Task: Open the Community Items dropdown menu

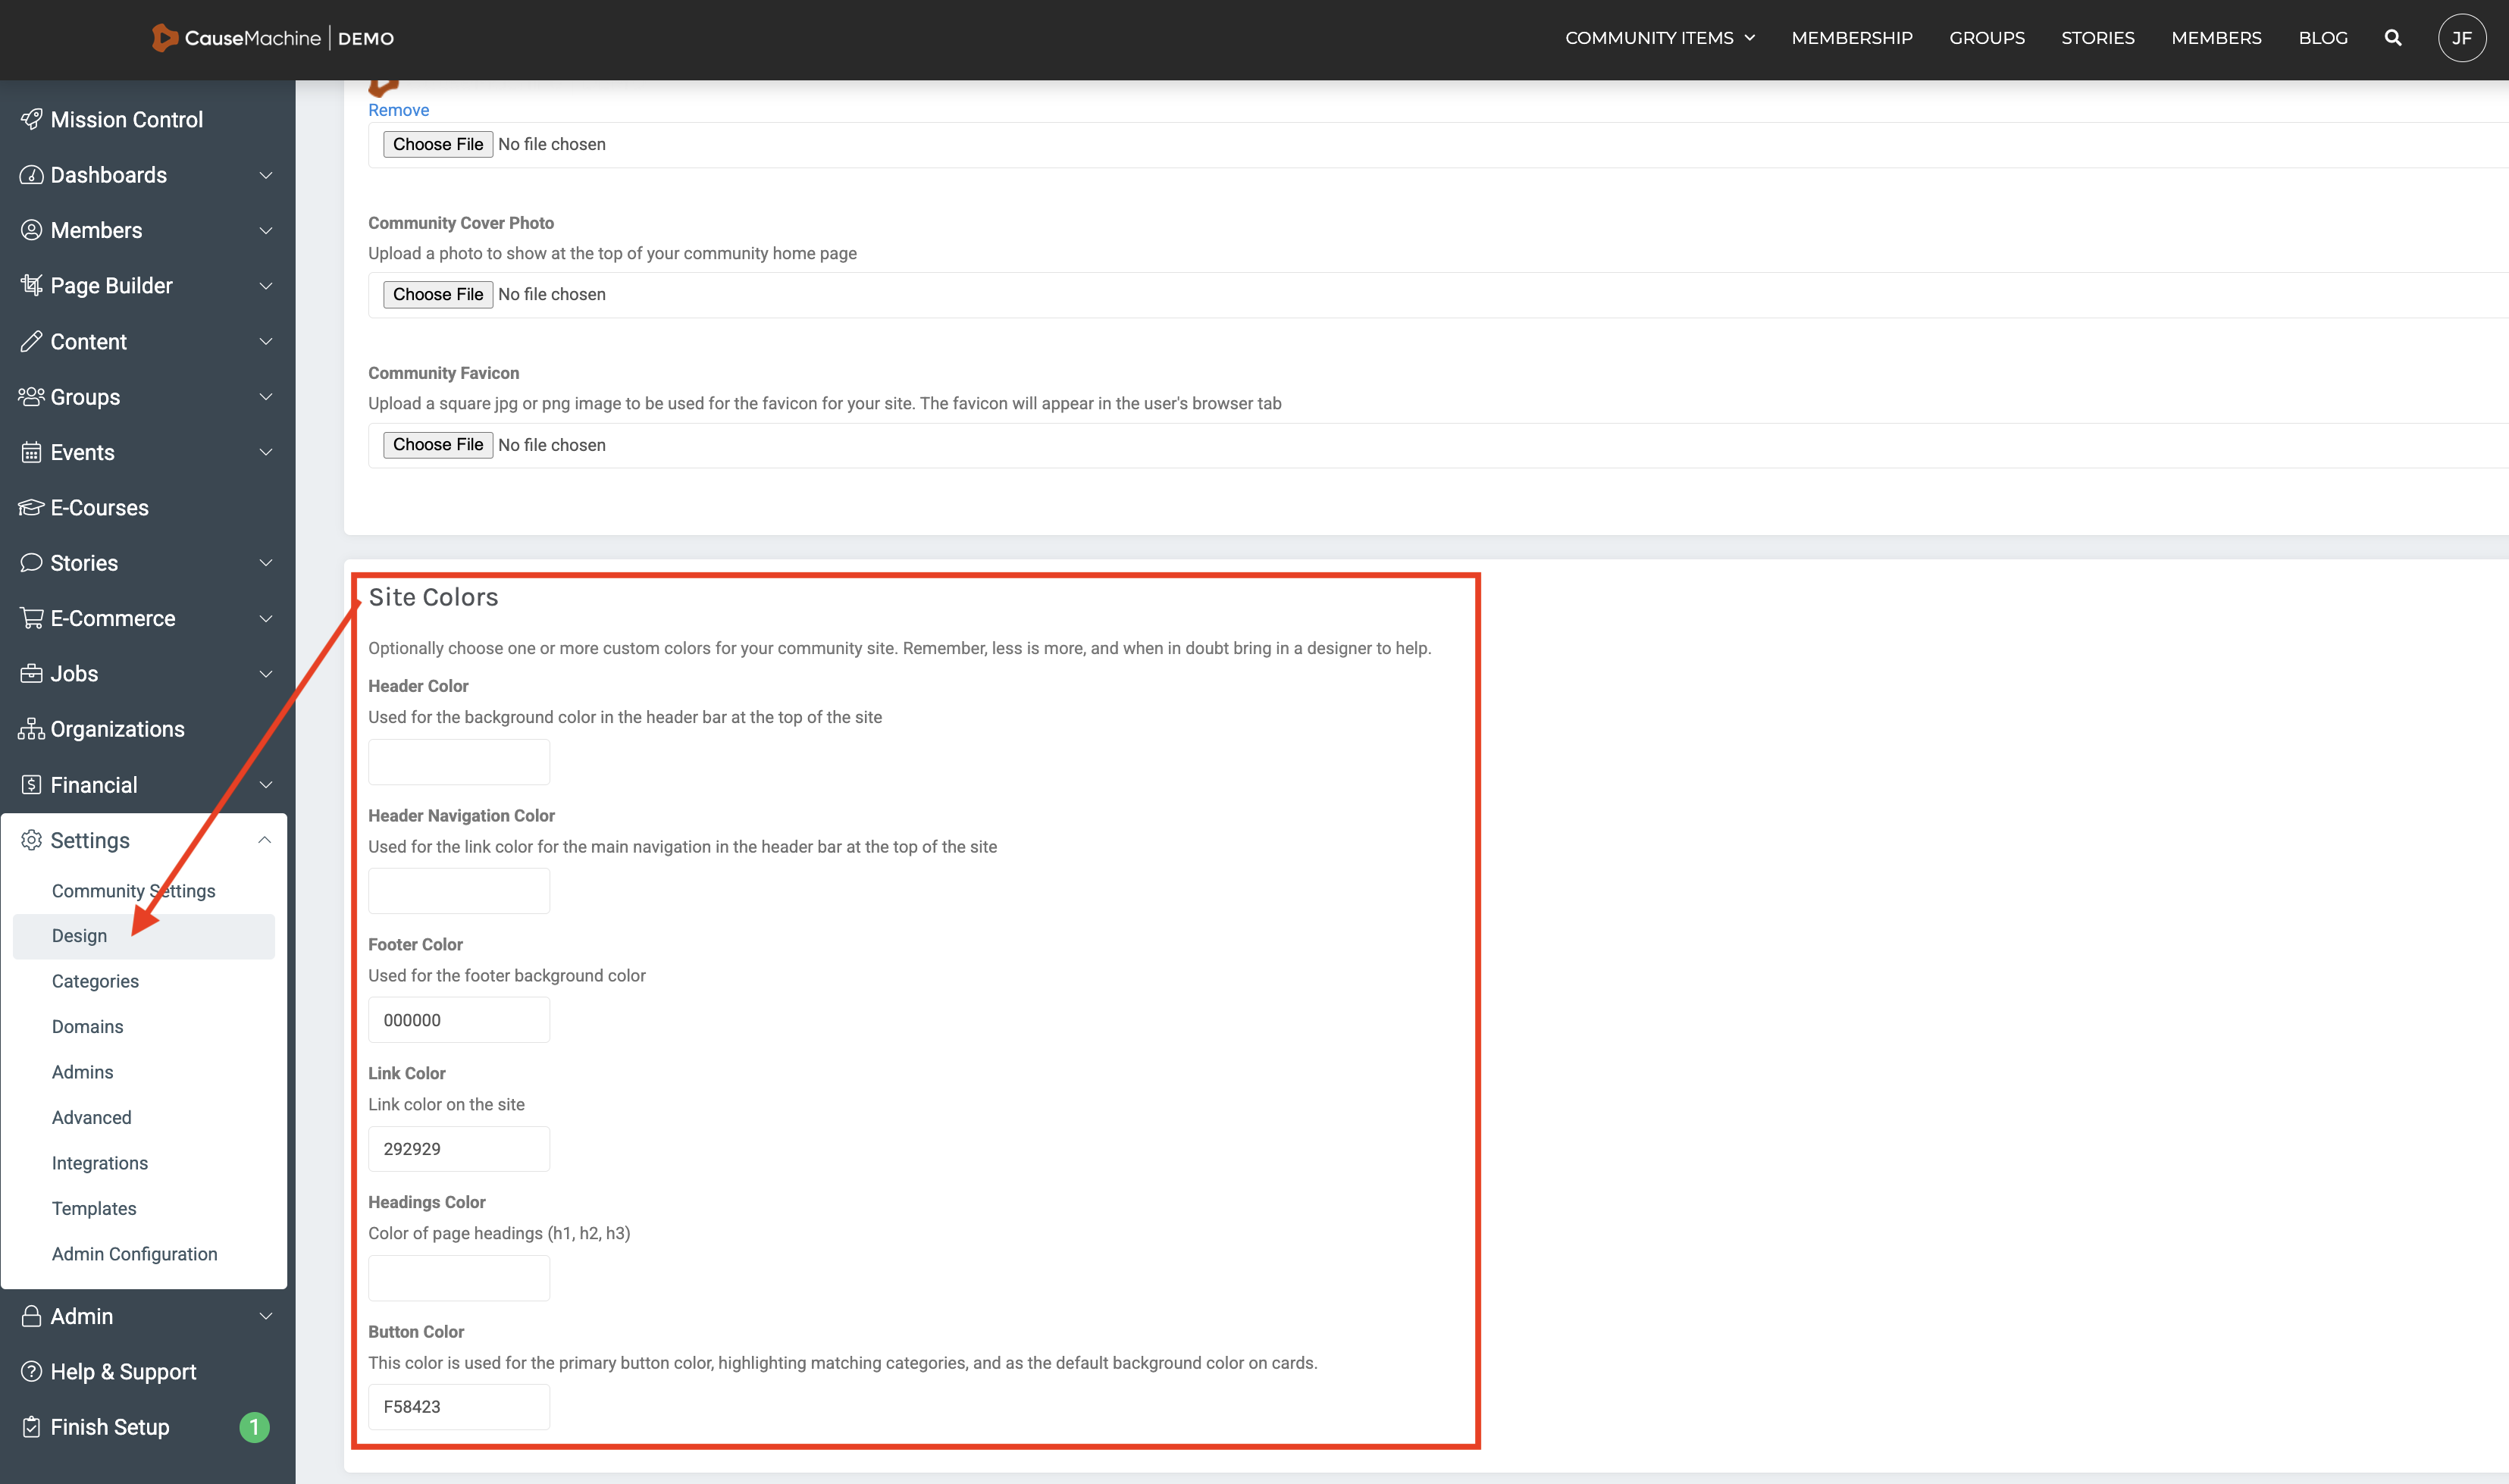Action: point(1660,38)
